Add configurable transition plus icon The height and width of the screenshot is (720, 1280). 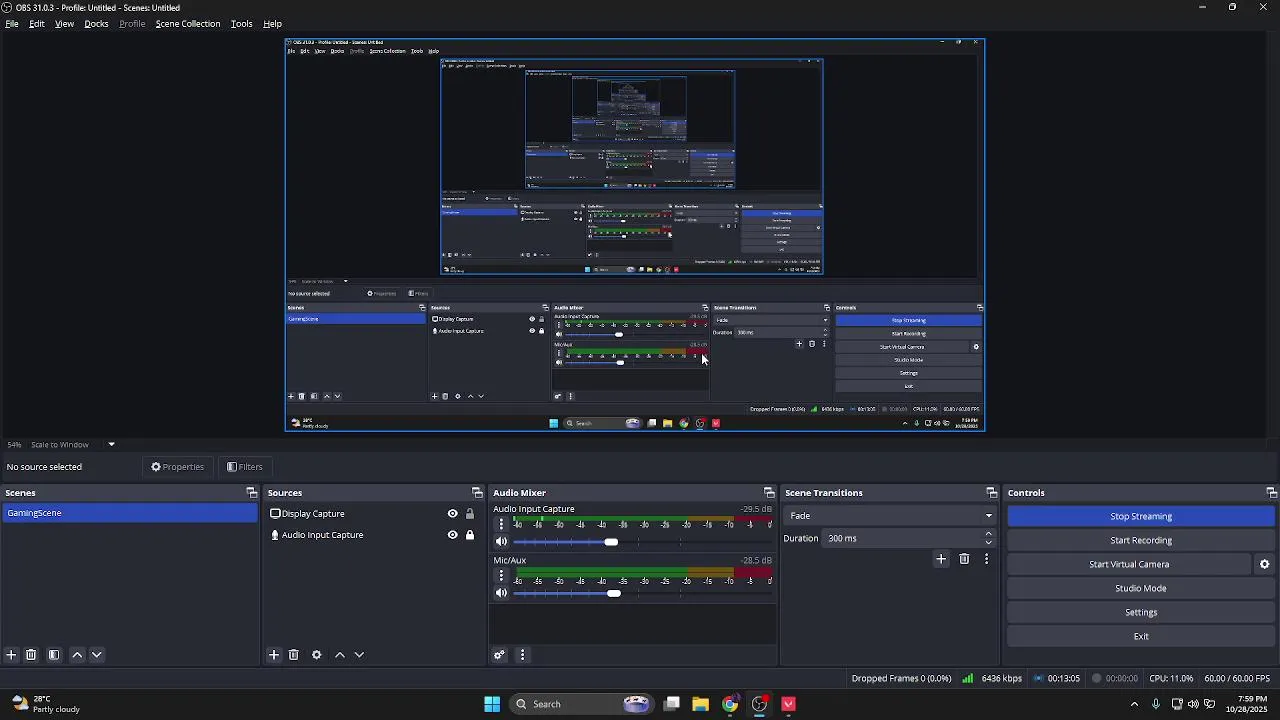point(941,559)
